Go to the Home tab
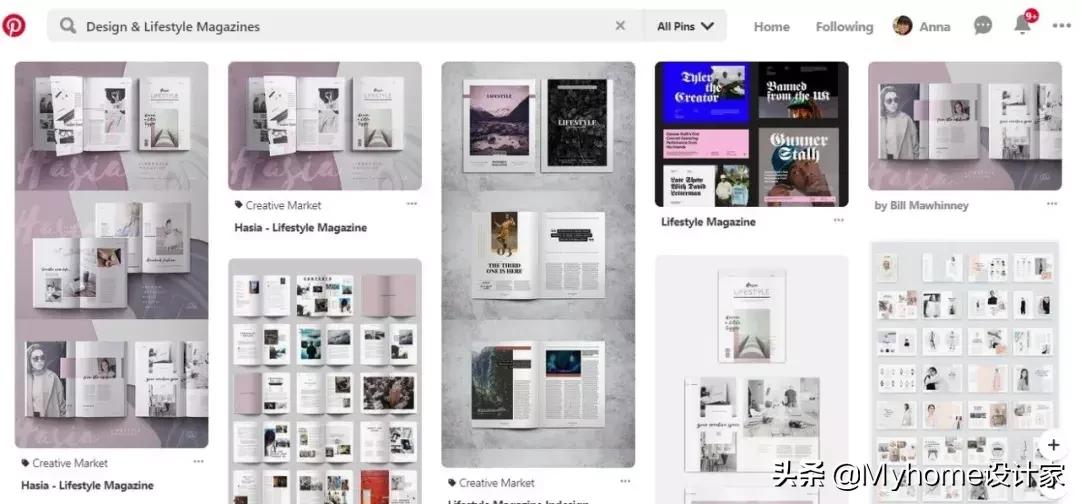The image size is (1080, 504). 771,27
